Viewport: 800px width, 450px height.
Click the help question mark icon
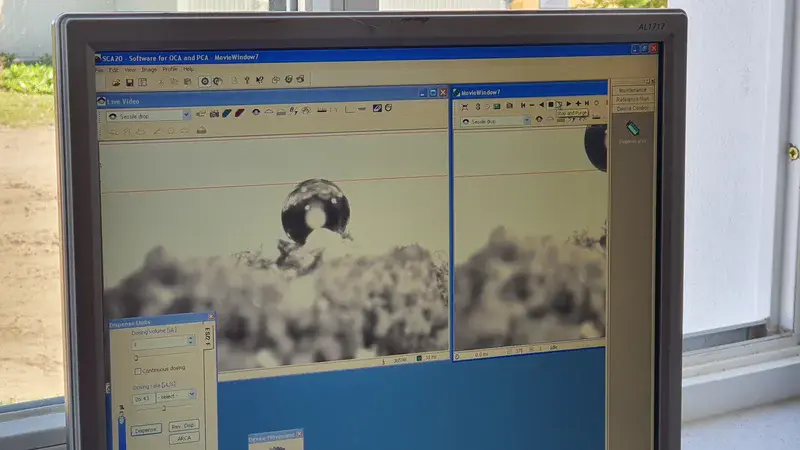point(247,80)
